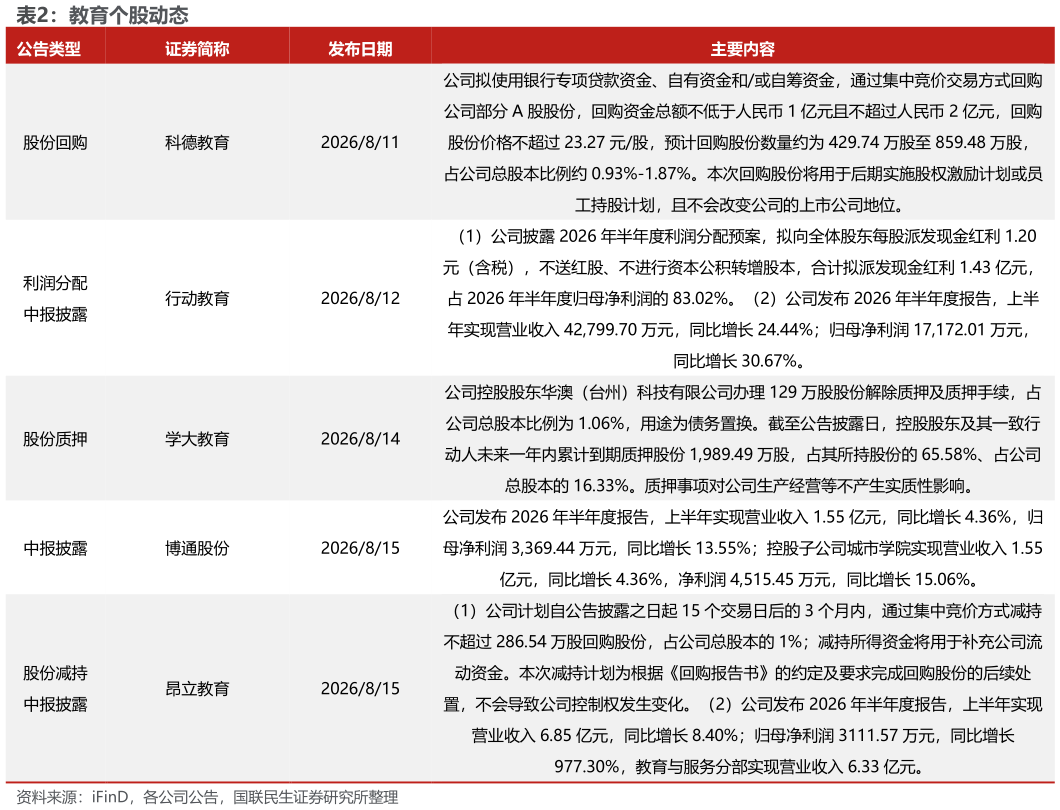Select the 发布日期 column header
Screen dimensions: 1060x810
tap(360, 49)
